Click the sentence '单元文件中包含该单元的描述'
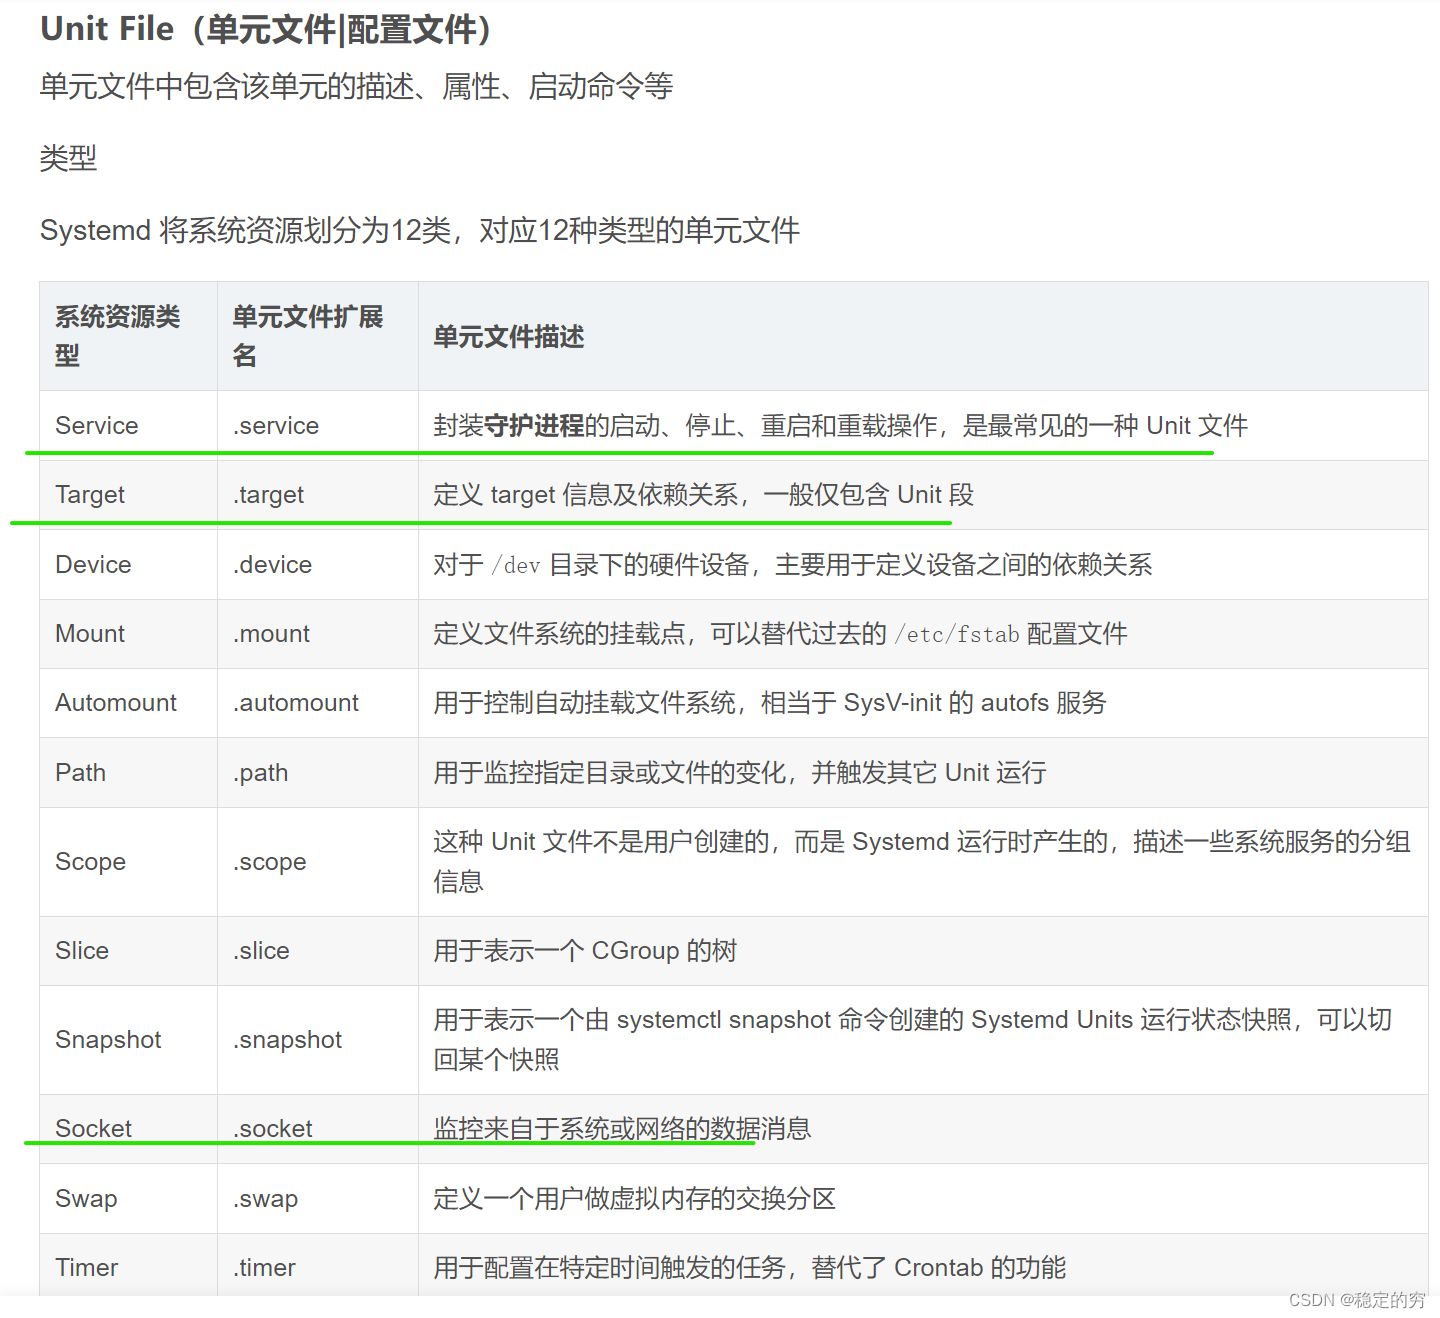 [356, 87]
